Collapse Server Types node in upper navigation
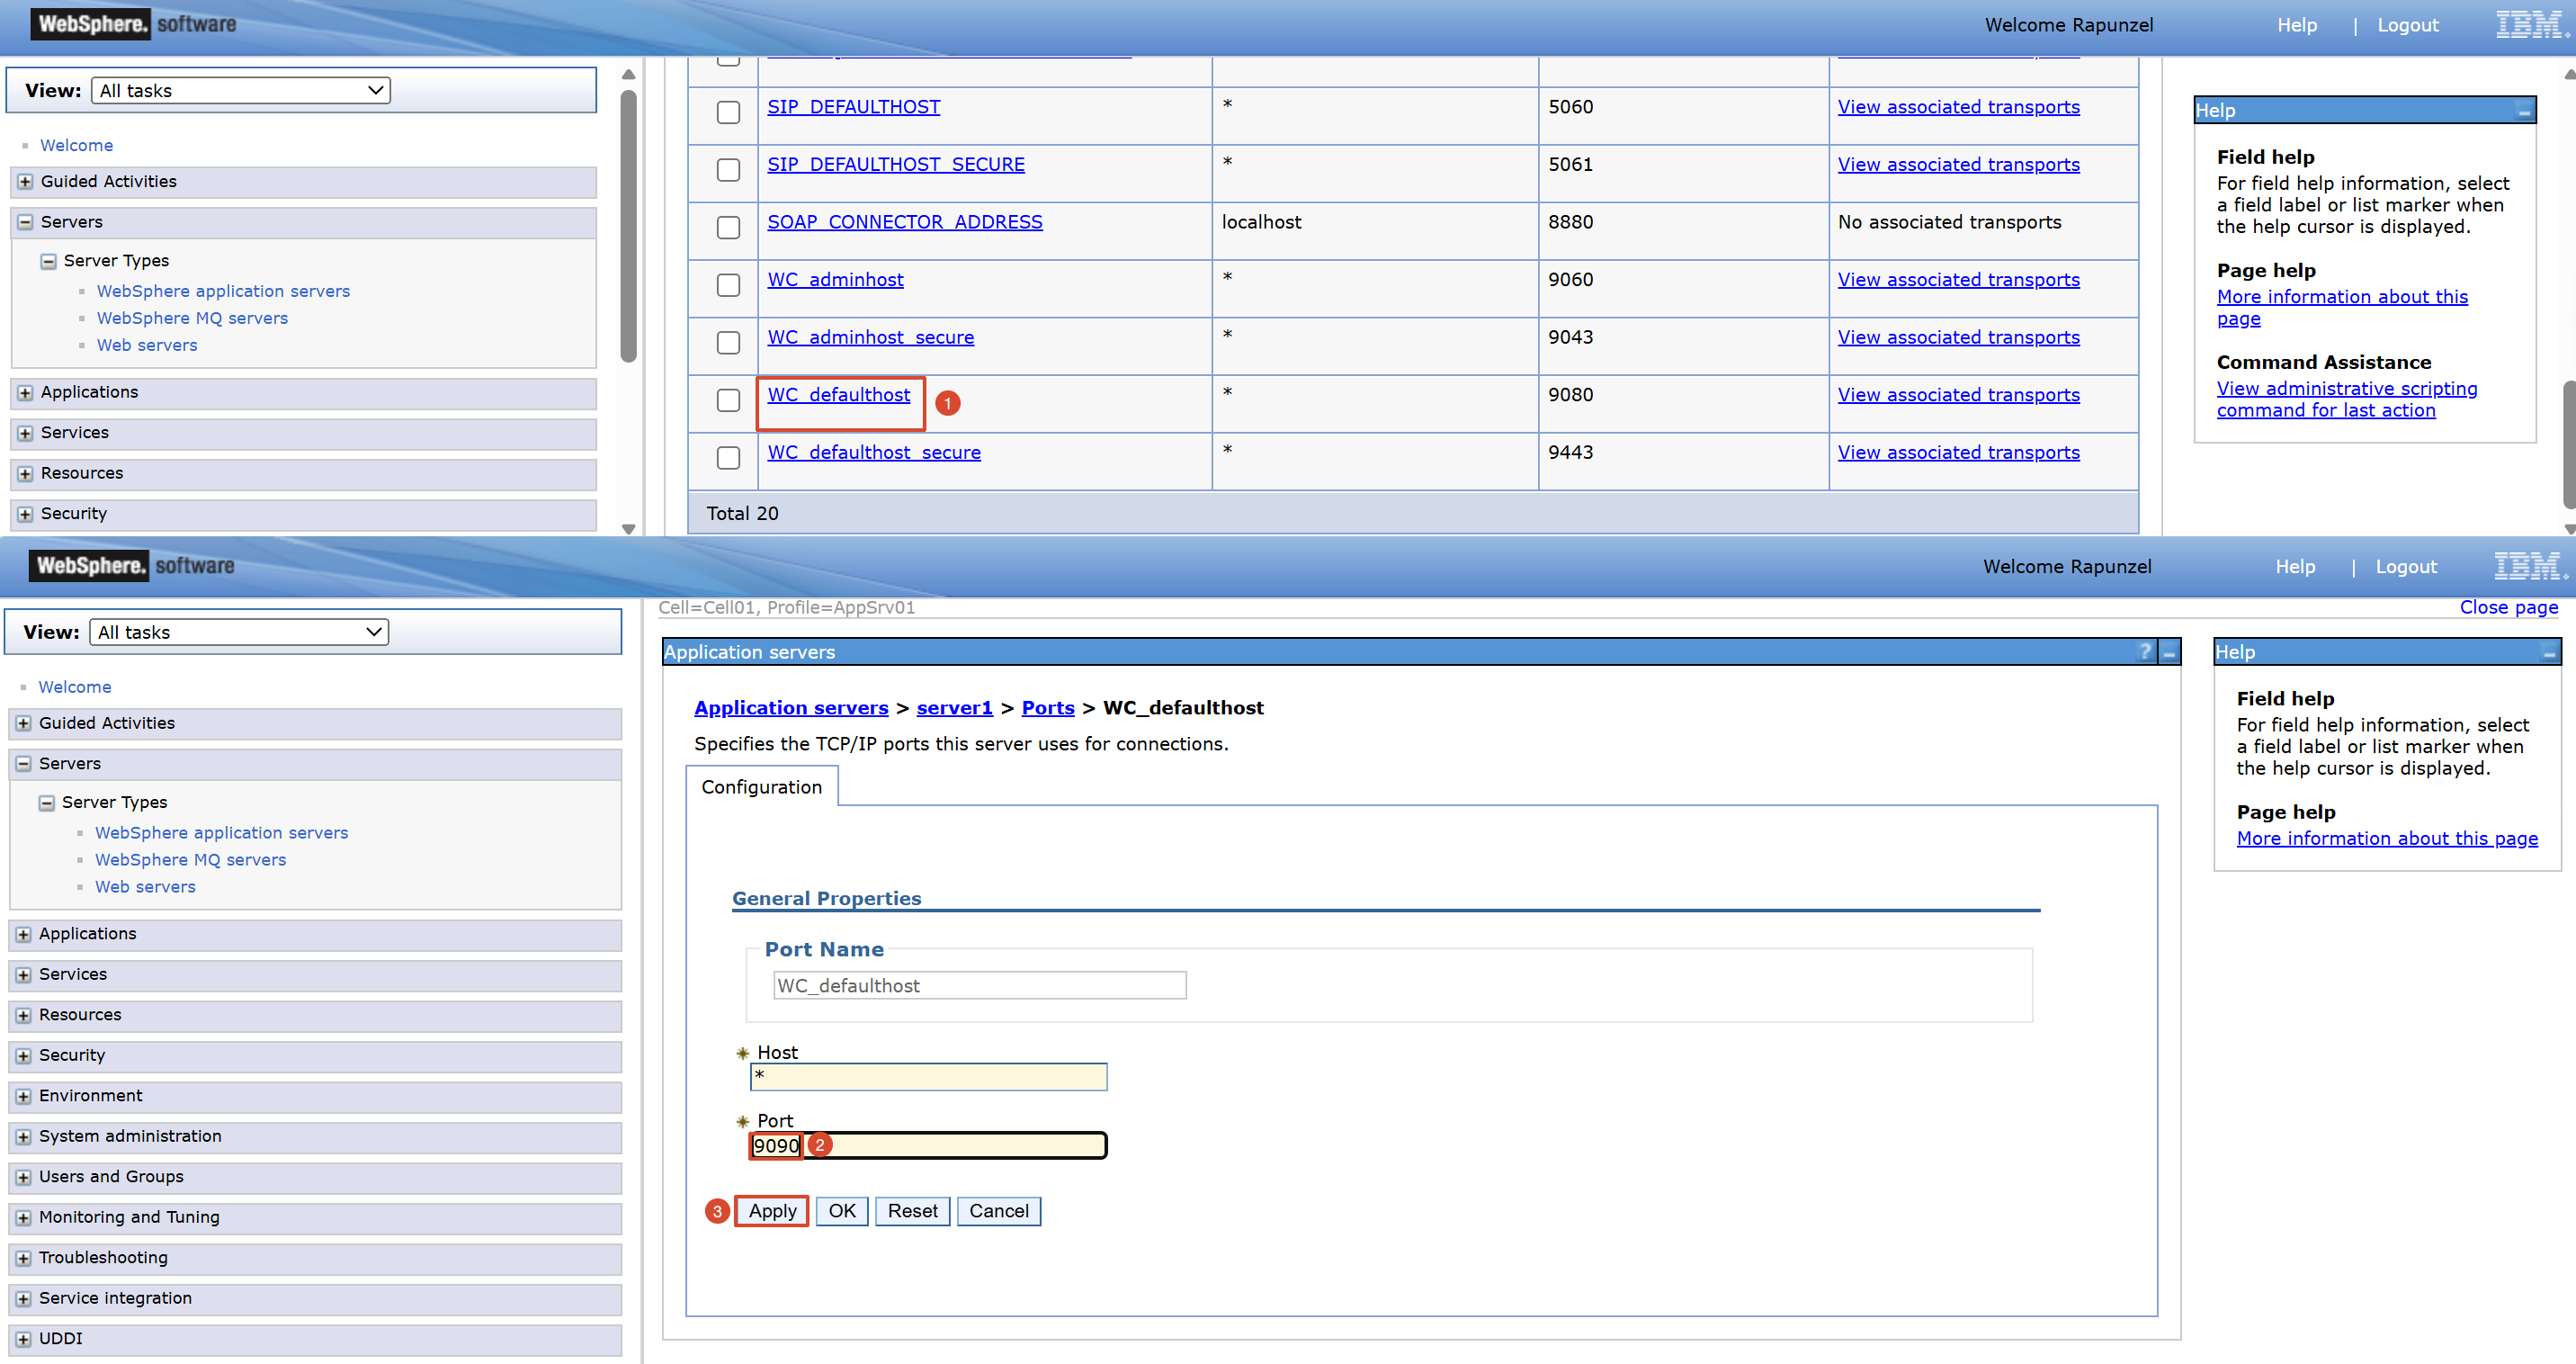The image size is (2576, 1364). (48, 261)
